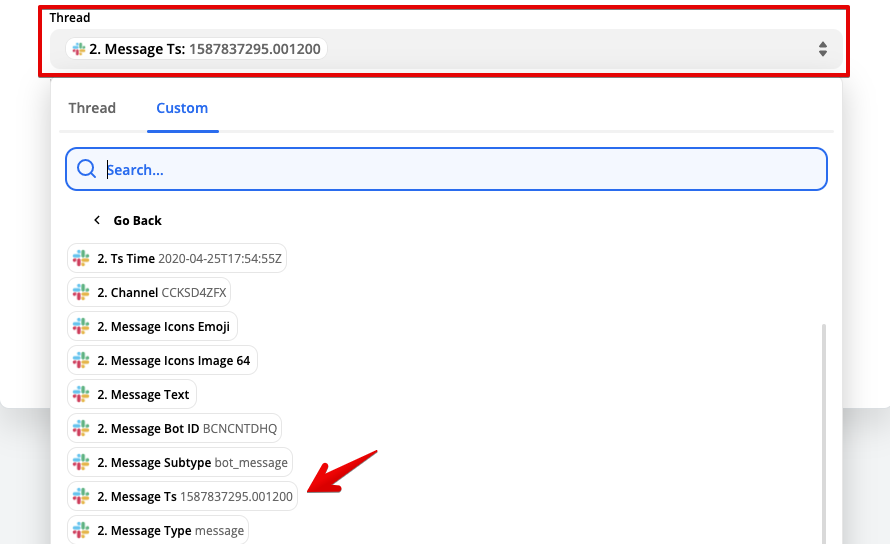Pick the Message Icons Emoji option

click(152, 327)
